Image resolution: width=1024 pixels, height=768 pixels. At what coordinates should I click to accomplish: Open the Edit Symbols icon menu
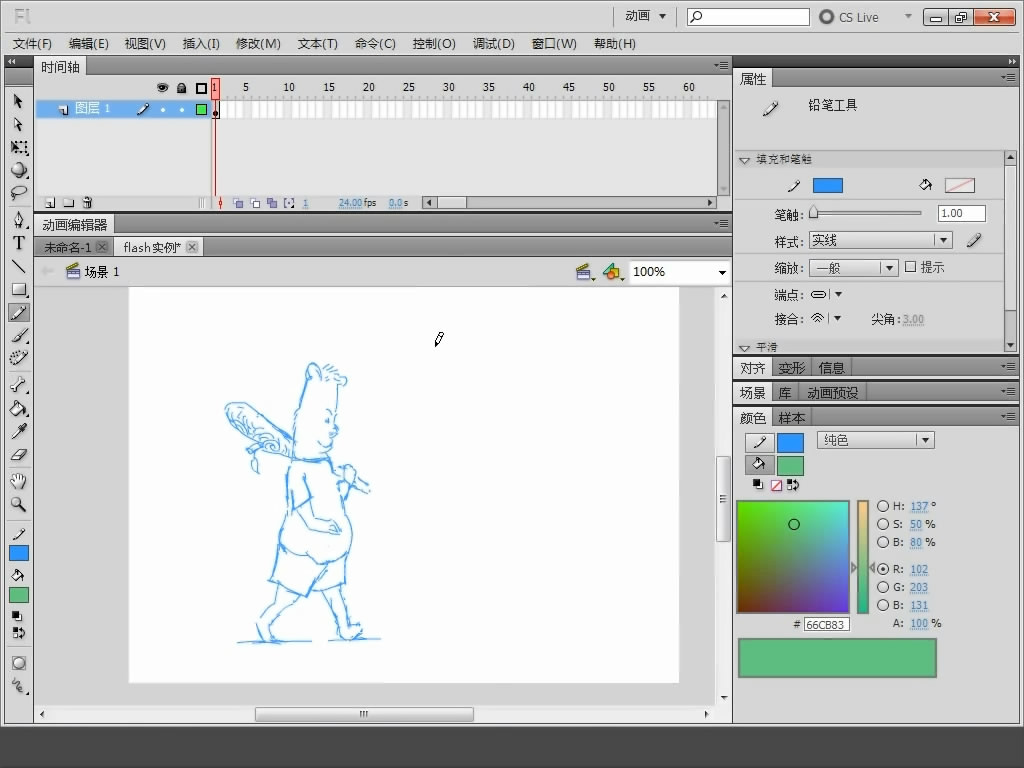pos(613,272)
